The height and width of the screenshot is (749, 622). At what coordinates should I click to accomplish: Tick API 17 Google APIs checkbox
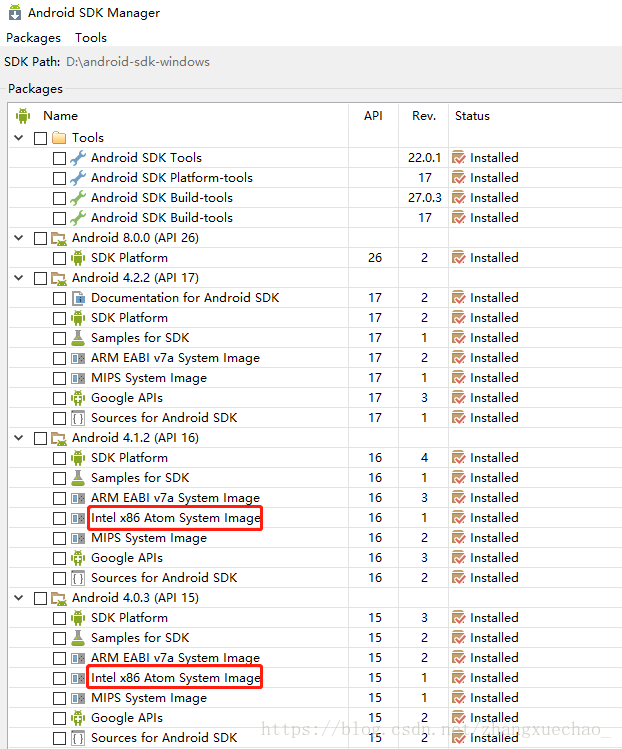tap(60, 398)
